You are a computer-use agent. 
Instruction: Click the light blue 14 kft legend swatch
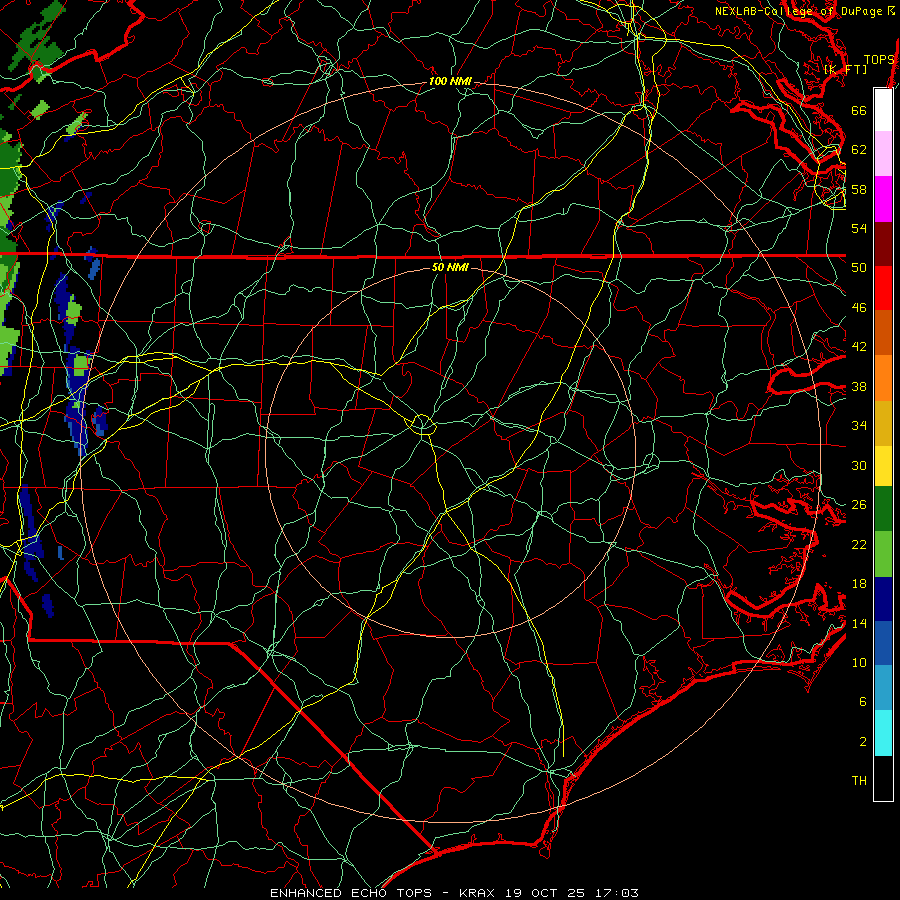883,688
